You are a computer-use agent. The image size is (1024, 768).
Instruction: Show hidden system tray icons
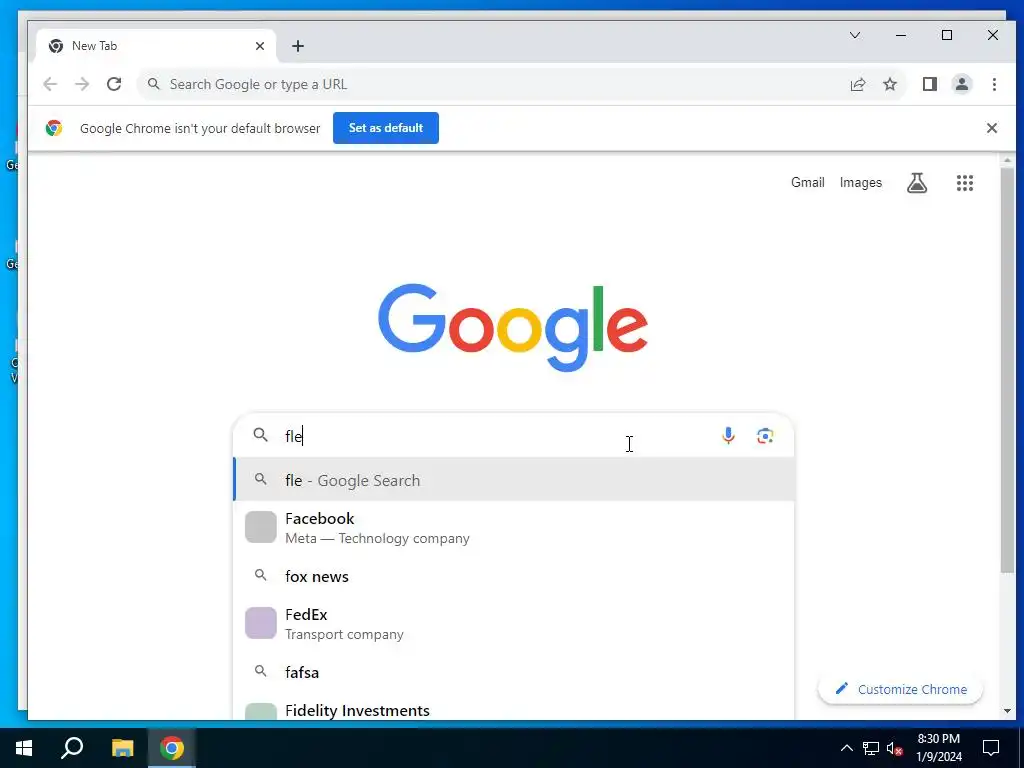tap(846, 748)
